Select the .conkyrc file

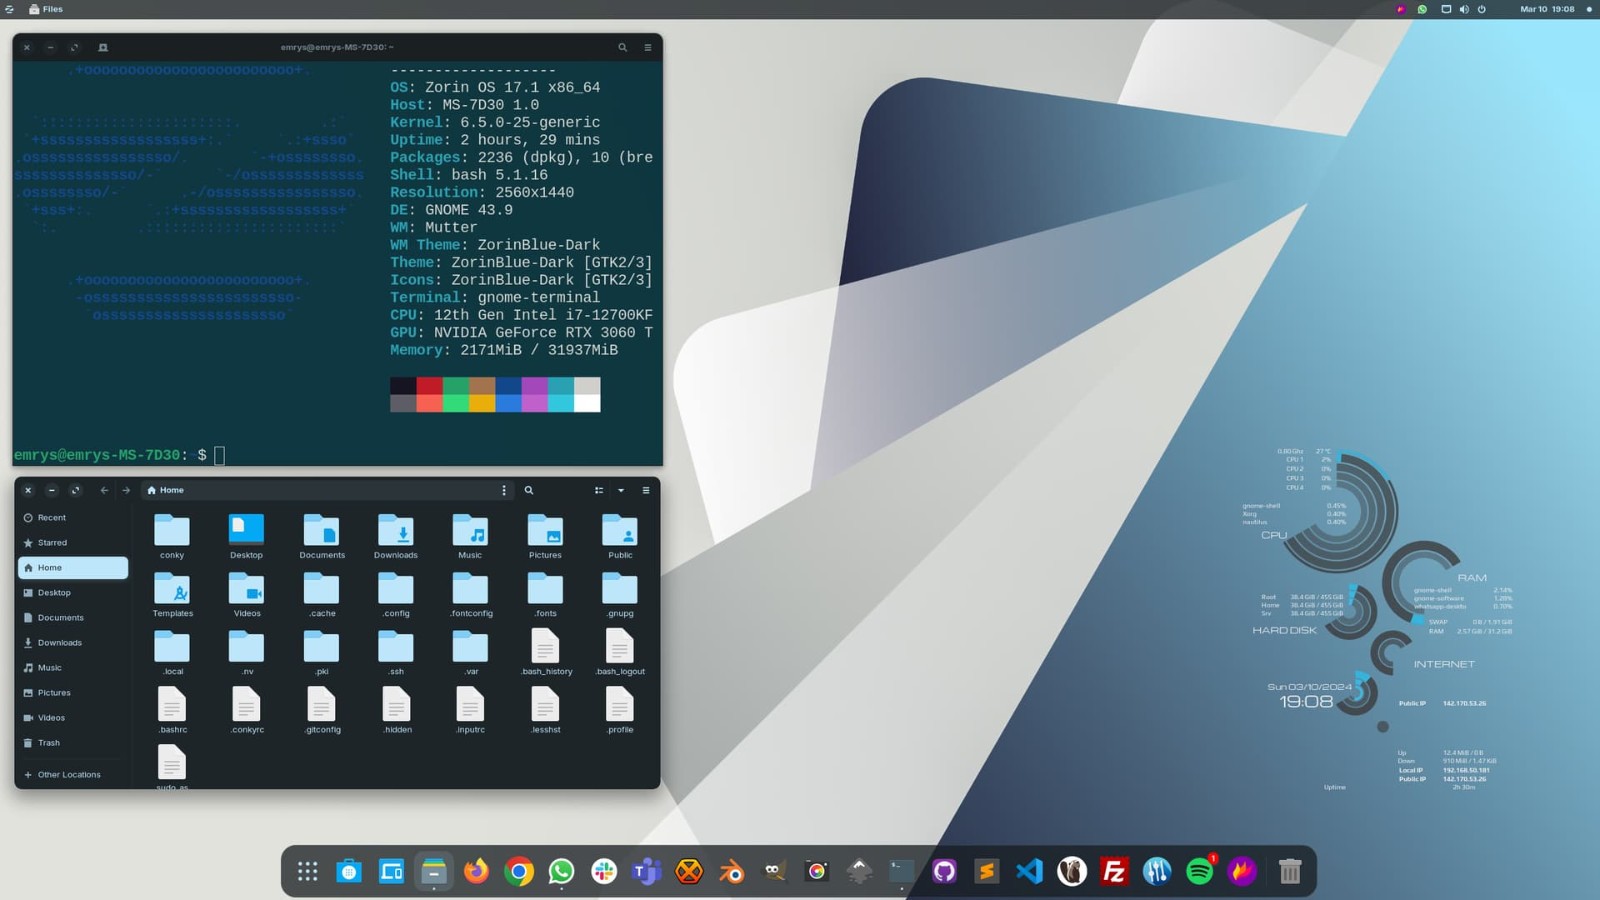point(246,711)
